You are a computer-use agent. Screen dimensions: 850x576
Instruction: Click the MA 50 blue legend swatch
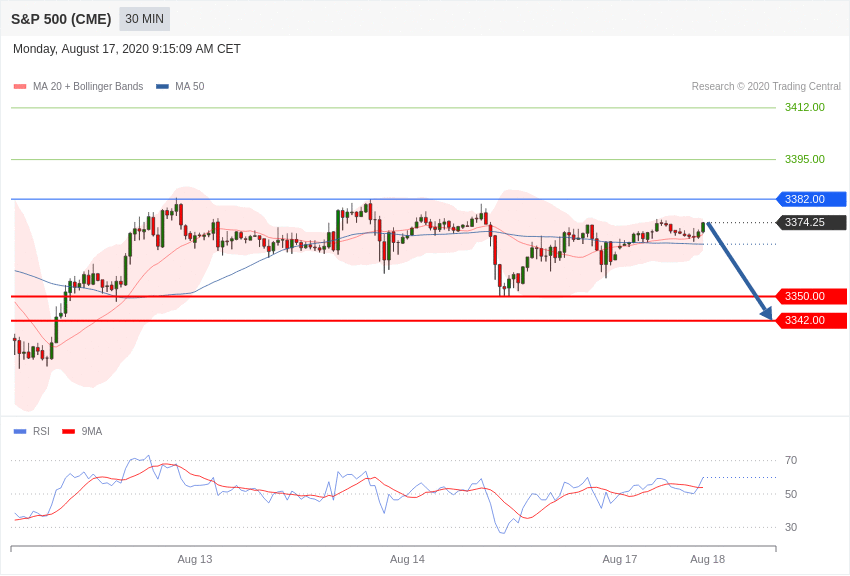[x=162, y=87]
